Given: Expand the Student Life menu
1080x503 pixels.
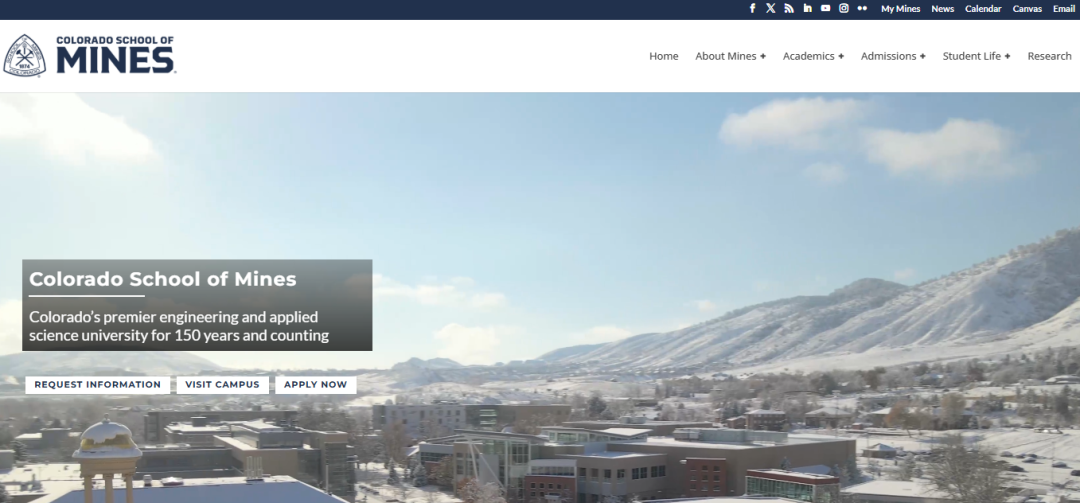Looking at the screenshot, I should (x=976, y=56).
